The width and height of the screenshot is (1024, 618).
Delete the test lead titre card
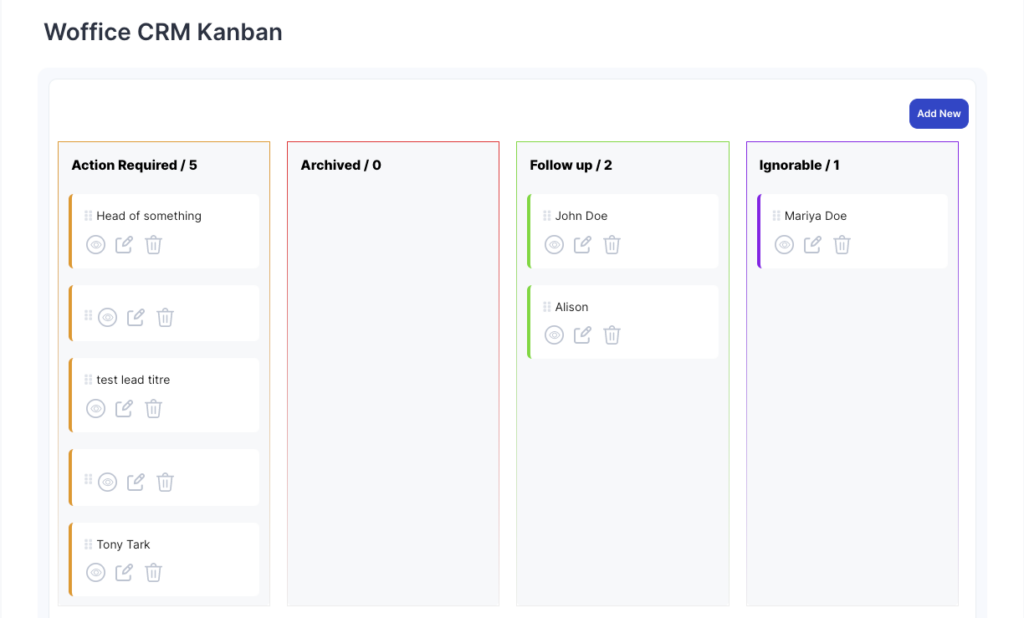[153, 409]
